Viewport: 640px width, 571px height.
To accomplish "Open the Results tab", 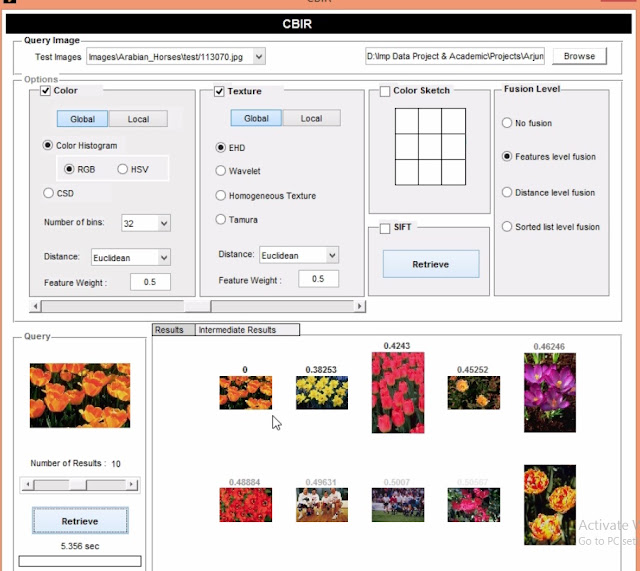I will 173,330.
